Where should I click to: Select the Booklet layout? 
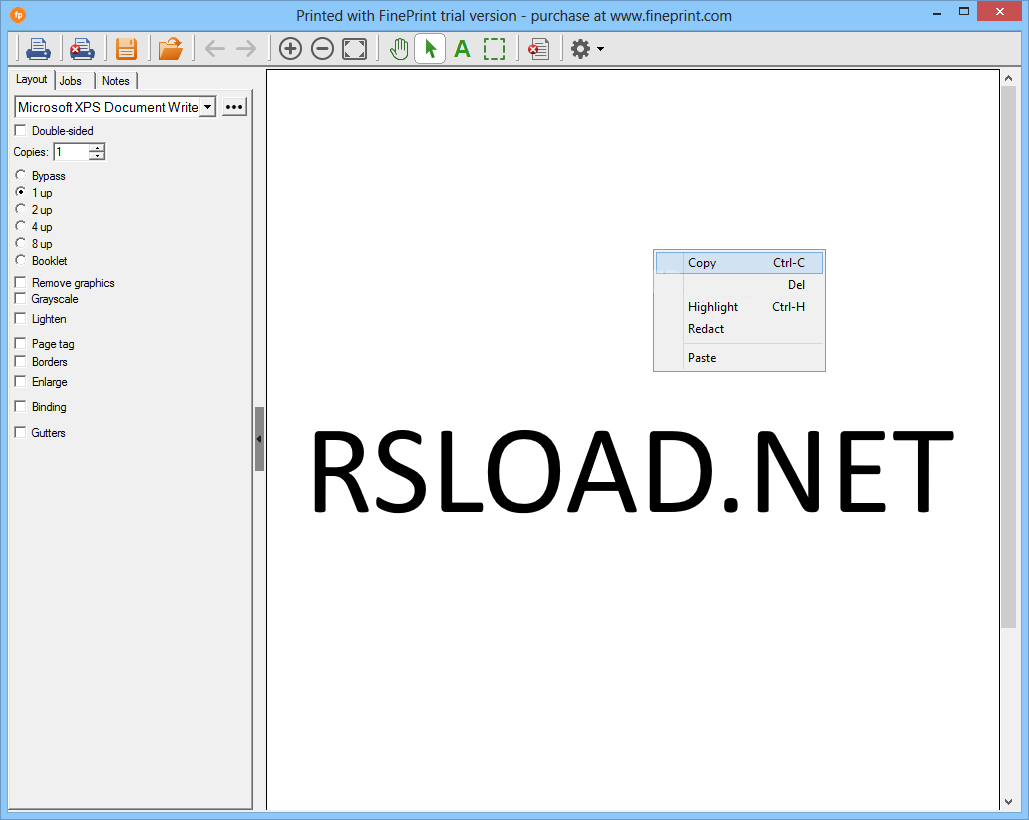[20, 260]
